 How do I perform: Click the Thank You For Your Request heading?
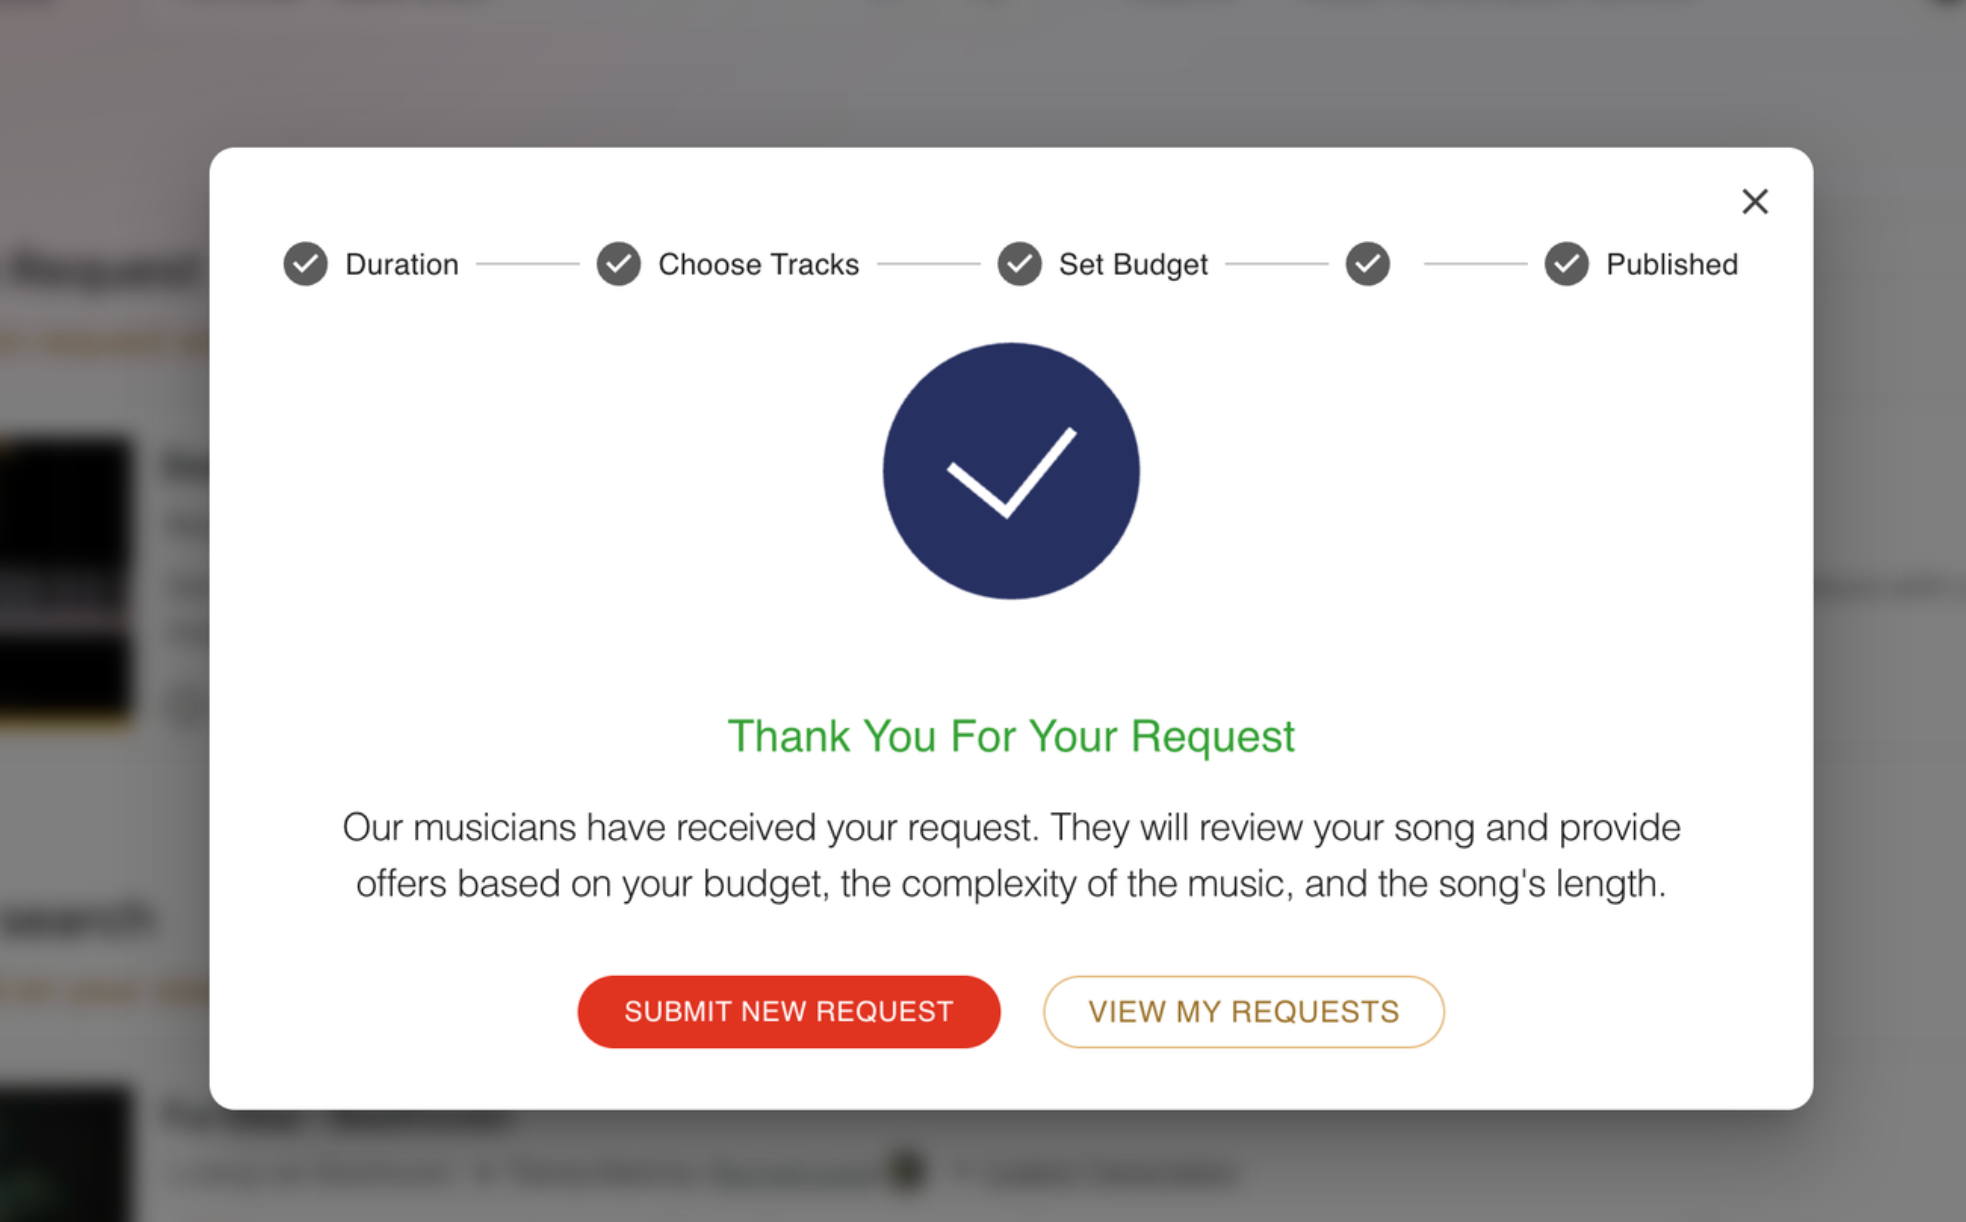point(1010,736)
